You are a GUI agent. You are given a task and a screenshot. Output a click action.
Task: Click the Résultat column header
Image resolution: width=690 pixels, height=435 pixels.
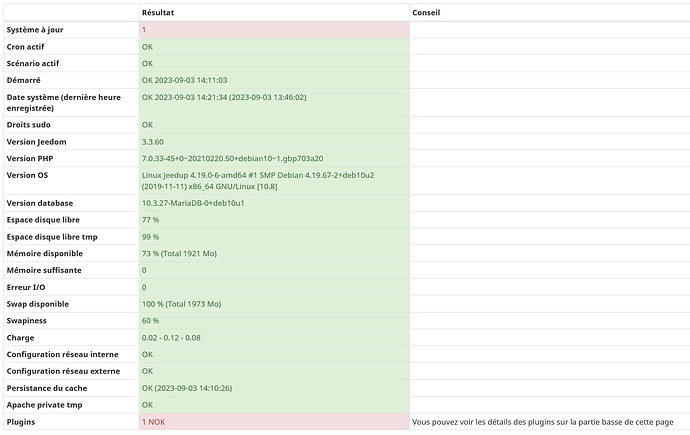(x=158, y=13)
